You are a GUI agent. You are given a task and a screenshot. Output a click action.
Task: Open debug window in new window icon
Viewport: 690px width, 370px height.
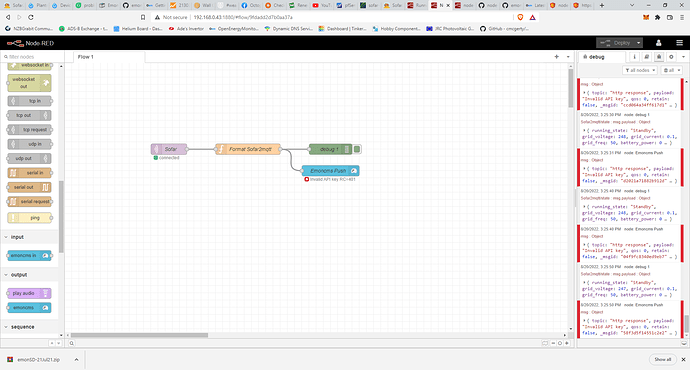point(684,343)
